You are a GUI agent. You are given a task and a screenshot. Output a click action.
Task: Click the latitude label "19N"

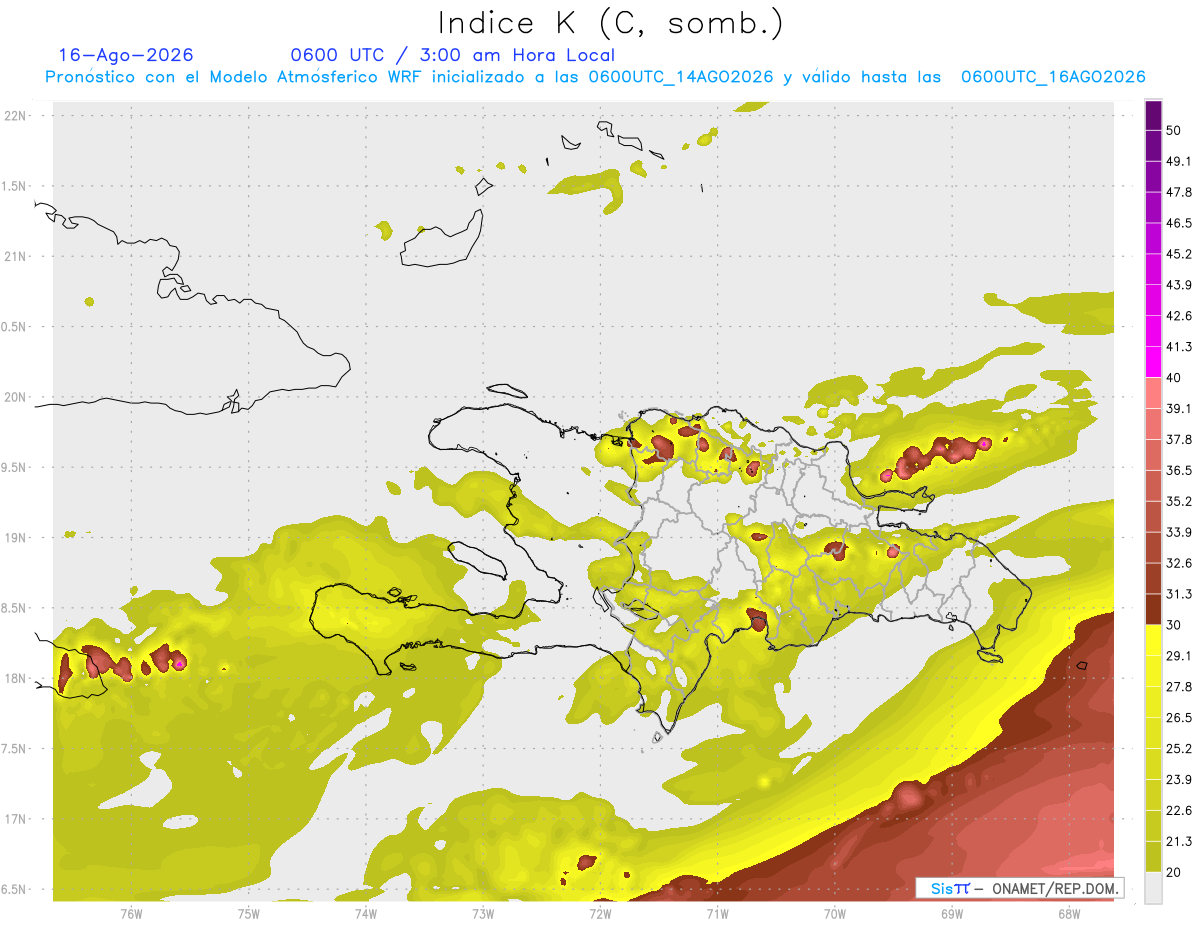point(16,538)
